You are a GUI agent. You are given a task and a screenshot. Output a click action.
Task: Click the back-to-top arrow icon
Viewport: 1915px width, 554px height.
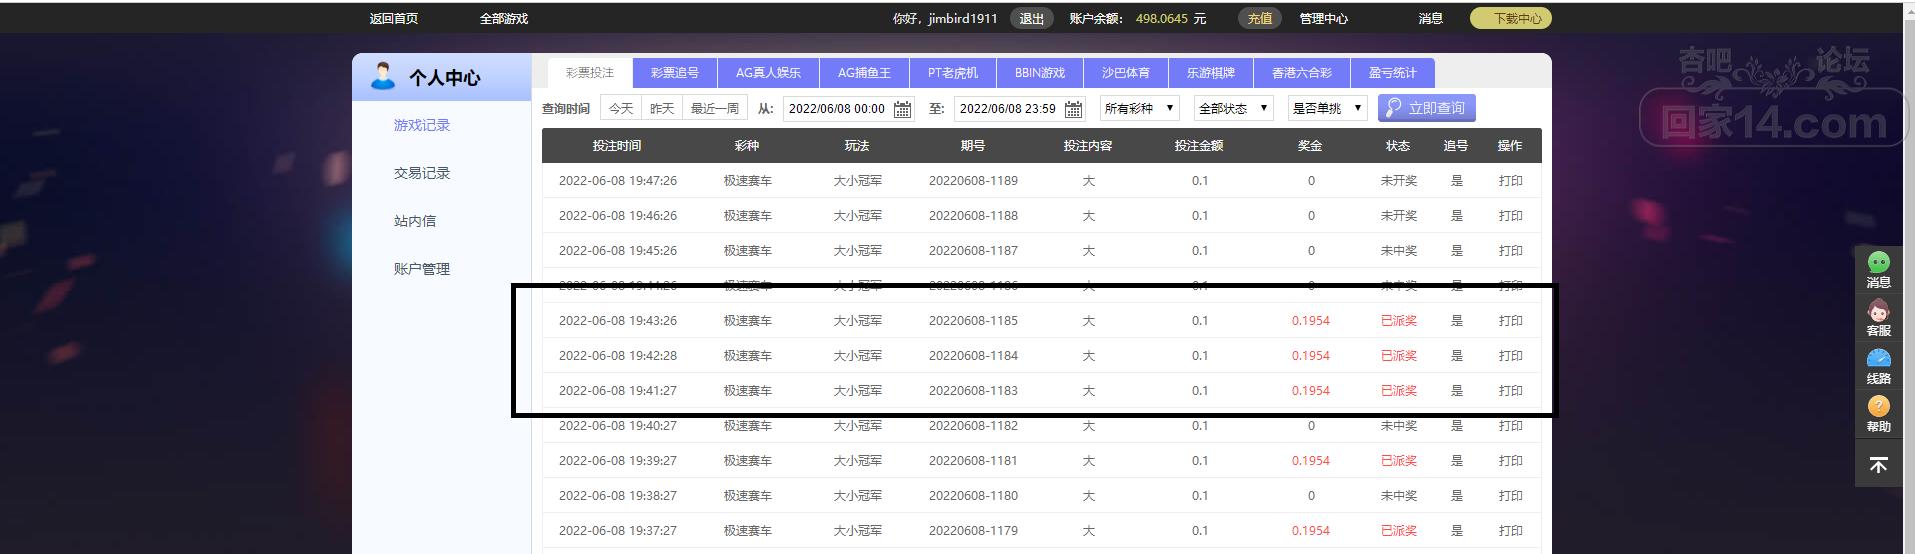pyautogui.click(x=1878, y=465)
